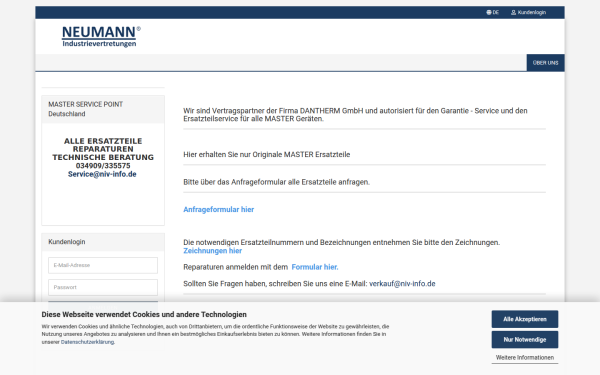This screenshot has height=375, width=600.
Task: Open the Formular hier link for repairs
Action: pyautogui.click(x=315, y=267)
